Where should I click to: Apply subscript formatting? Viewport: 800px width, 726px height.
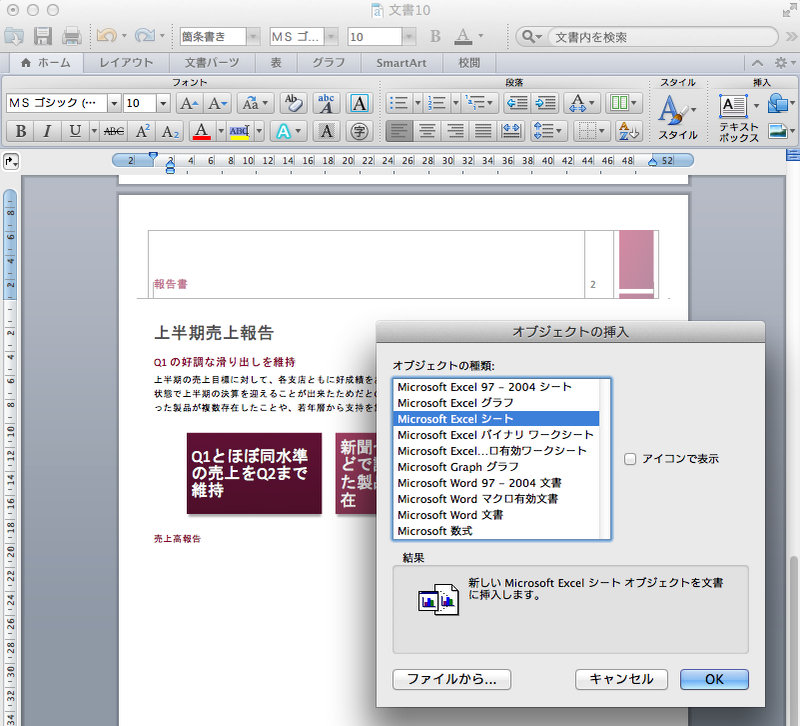pos(170,131)
